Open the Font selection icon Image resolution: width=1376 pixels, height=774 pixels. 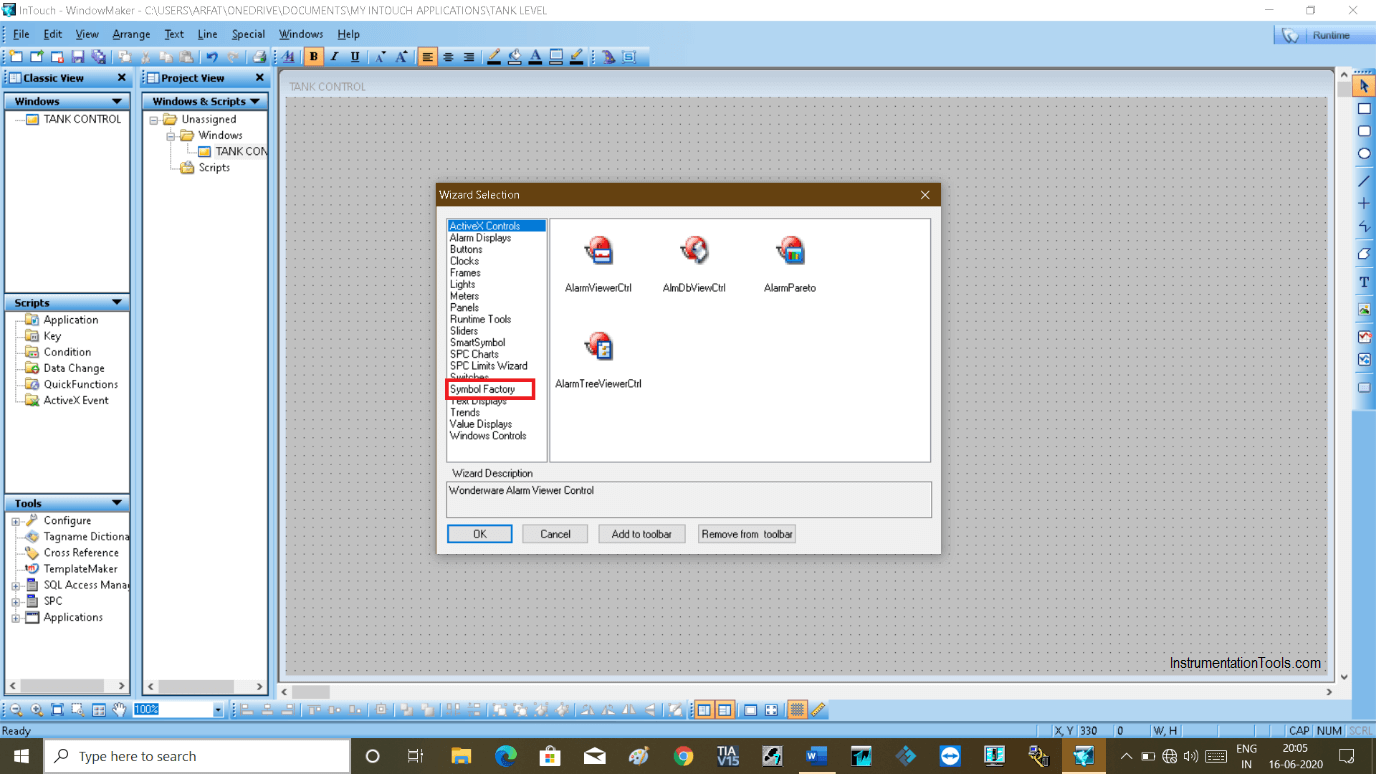point(288,57)
